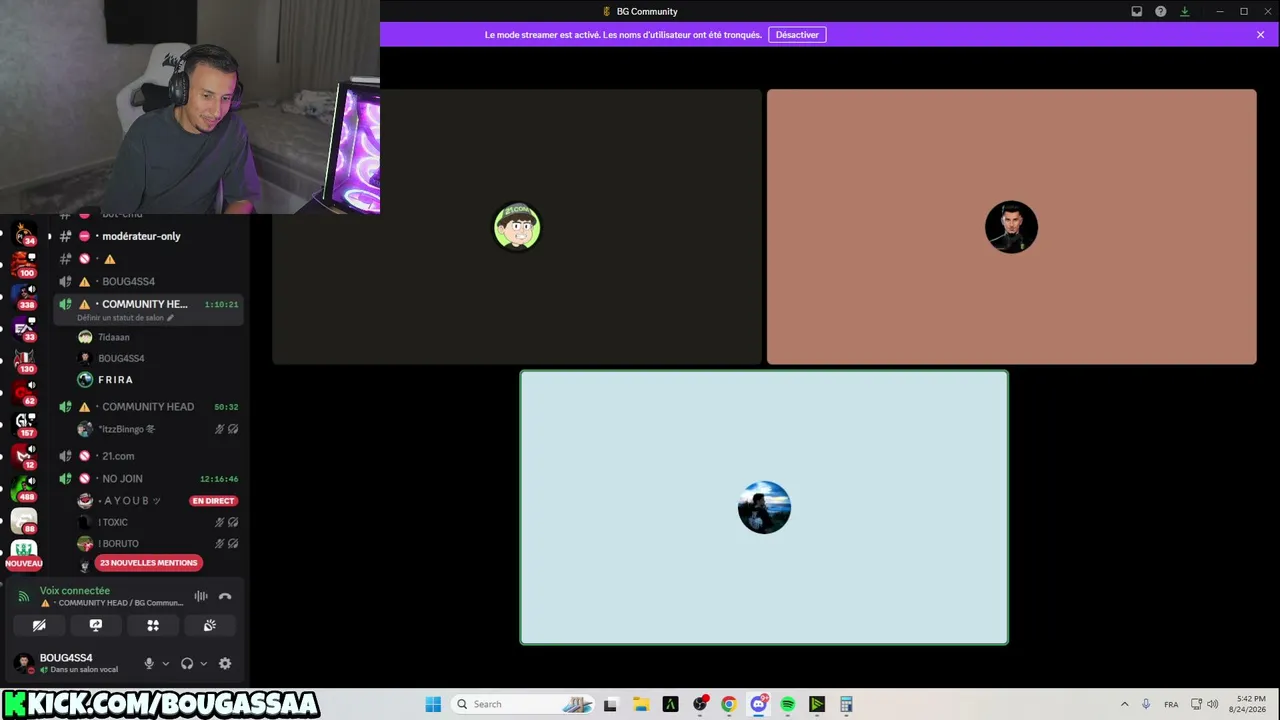
Task: Toggle noise suppression waveform icon
Action: tap(201, 596)
